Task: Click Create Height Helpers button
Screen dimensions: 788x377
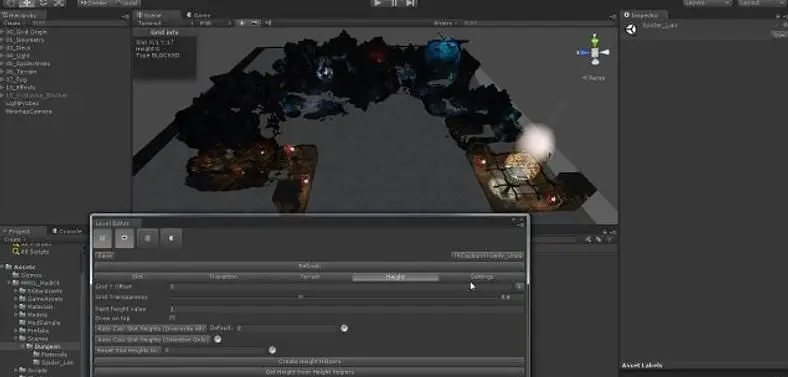Action: [310, 361]
